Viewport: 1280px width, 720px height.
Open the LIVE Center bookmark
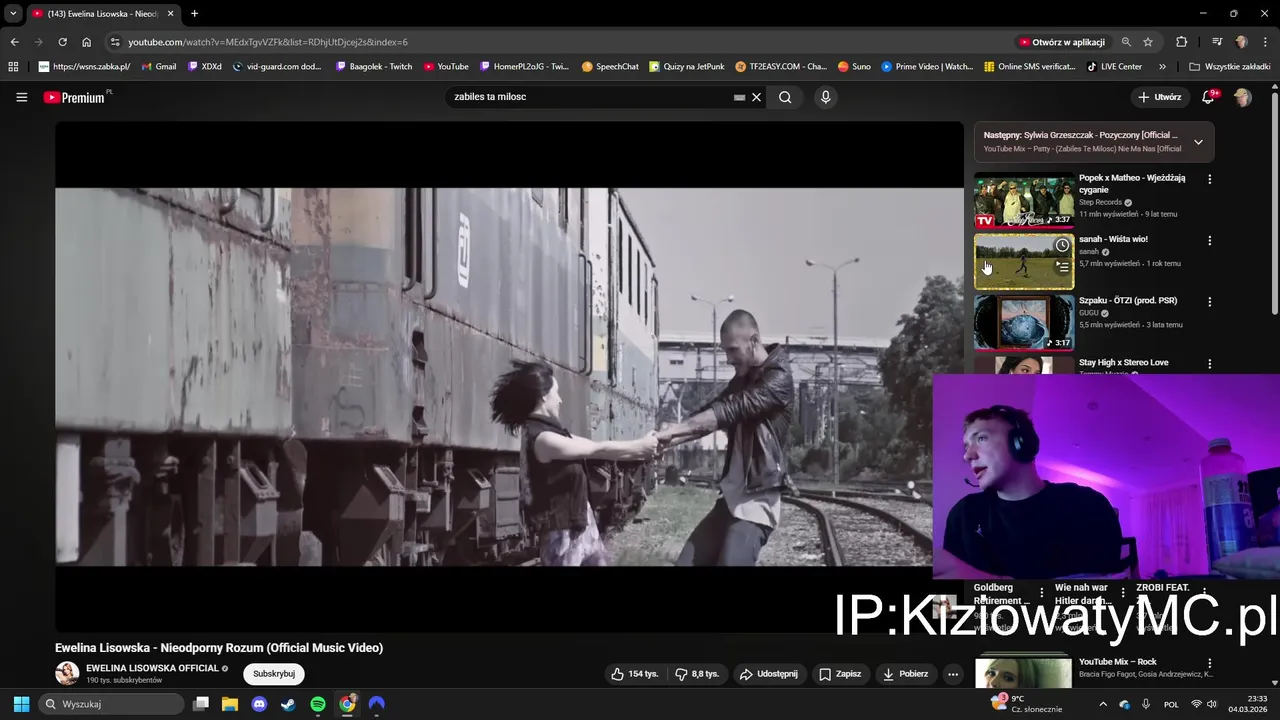coord(1114,67)
